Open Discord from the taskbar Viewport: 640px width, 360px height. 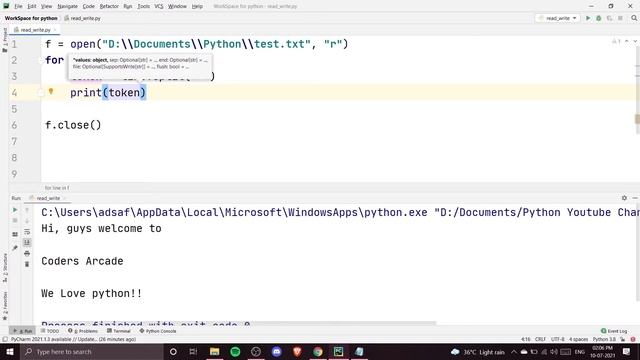click(277, 351)
